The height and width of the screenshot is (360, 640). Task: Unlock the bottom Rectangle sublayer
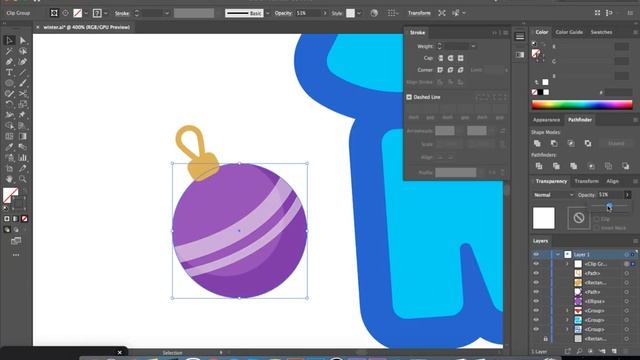click(545, 339)
